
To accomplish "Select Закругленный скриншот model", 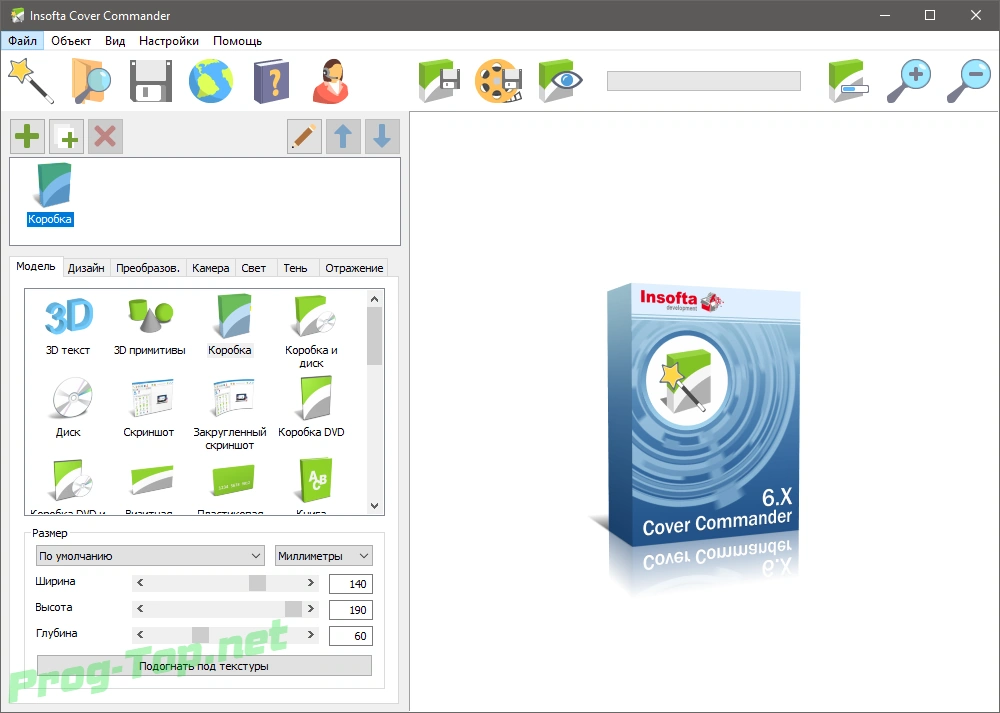I will tap(230, 414).
